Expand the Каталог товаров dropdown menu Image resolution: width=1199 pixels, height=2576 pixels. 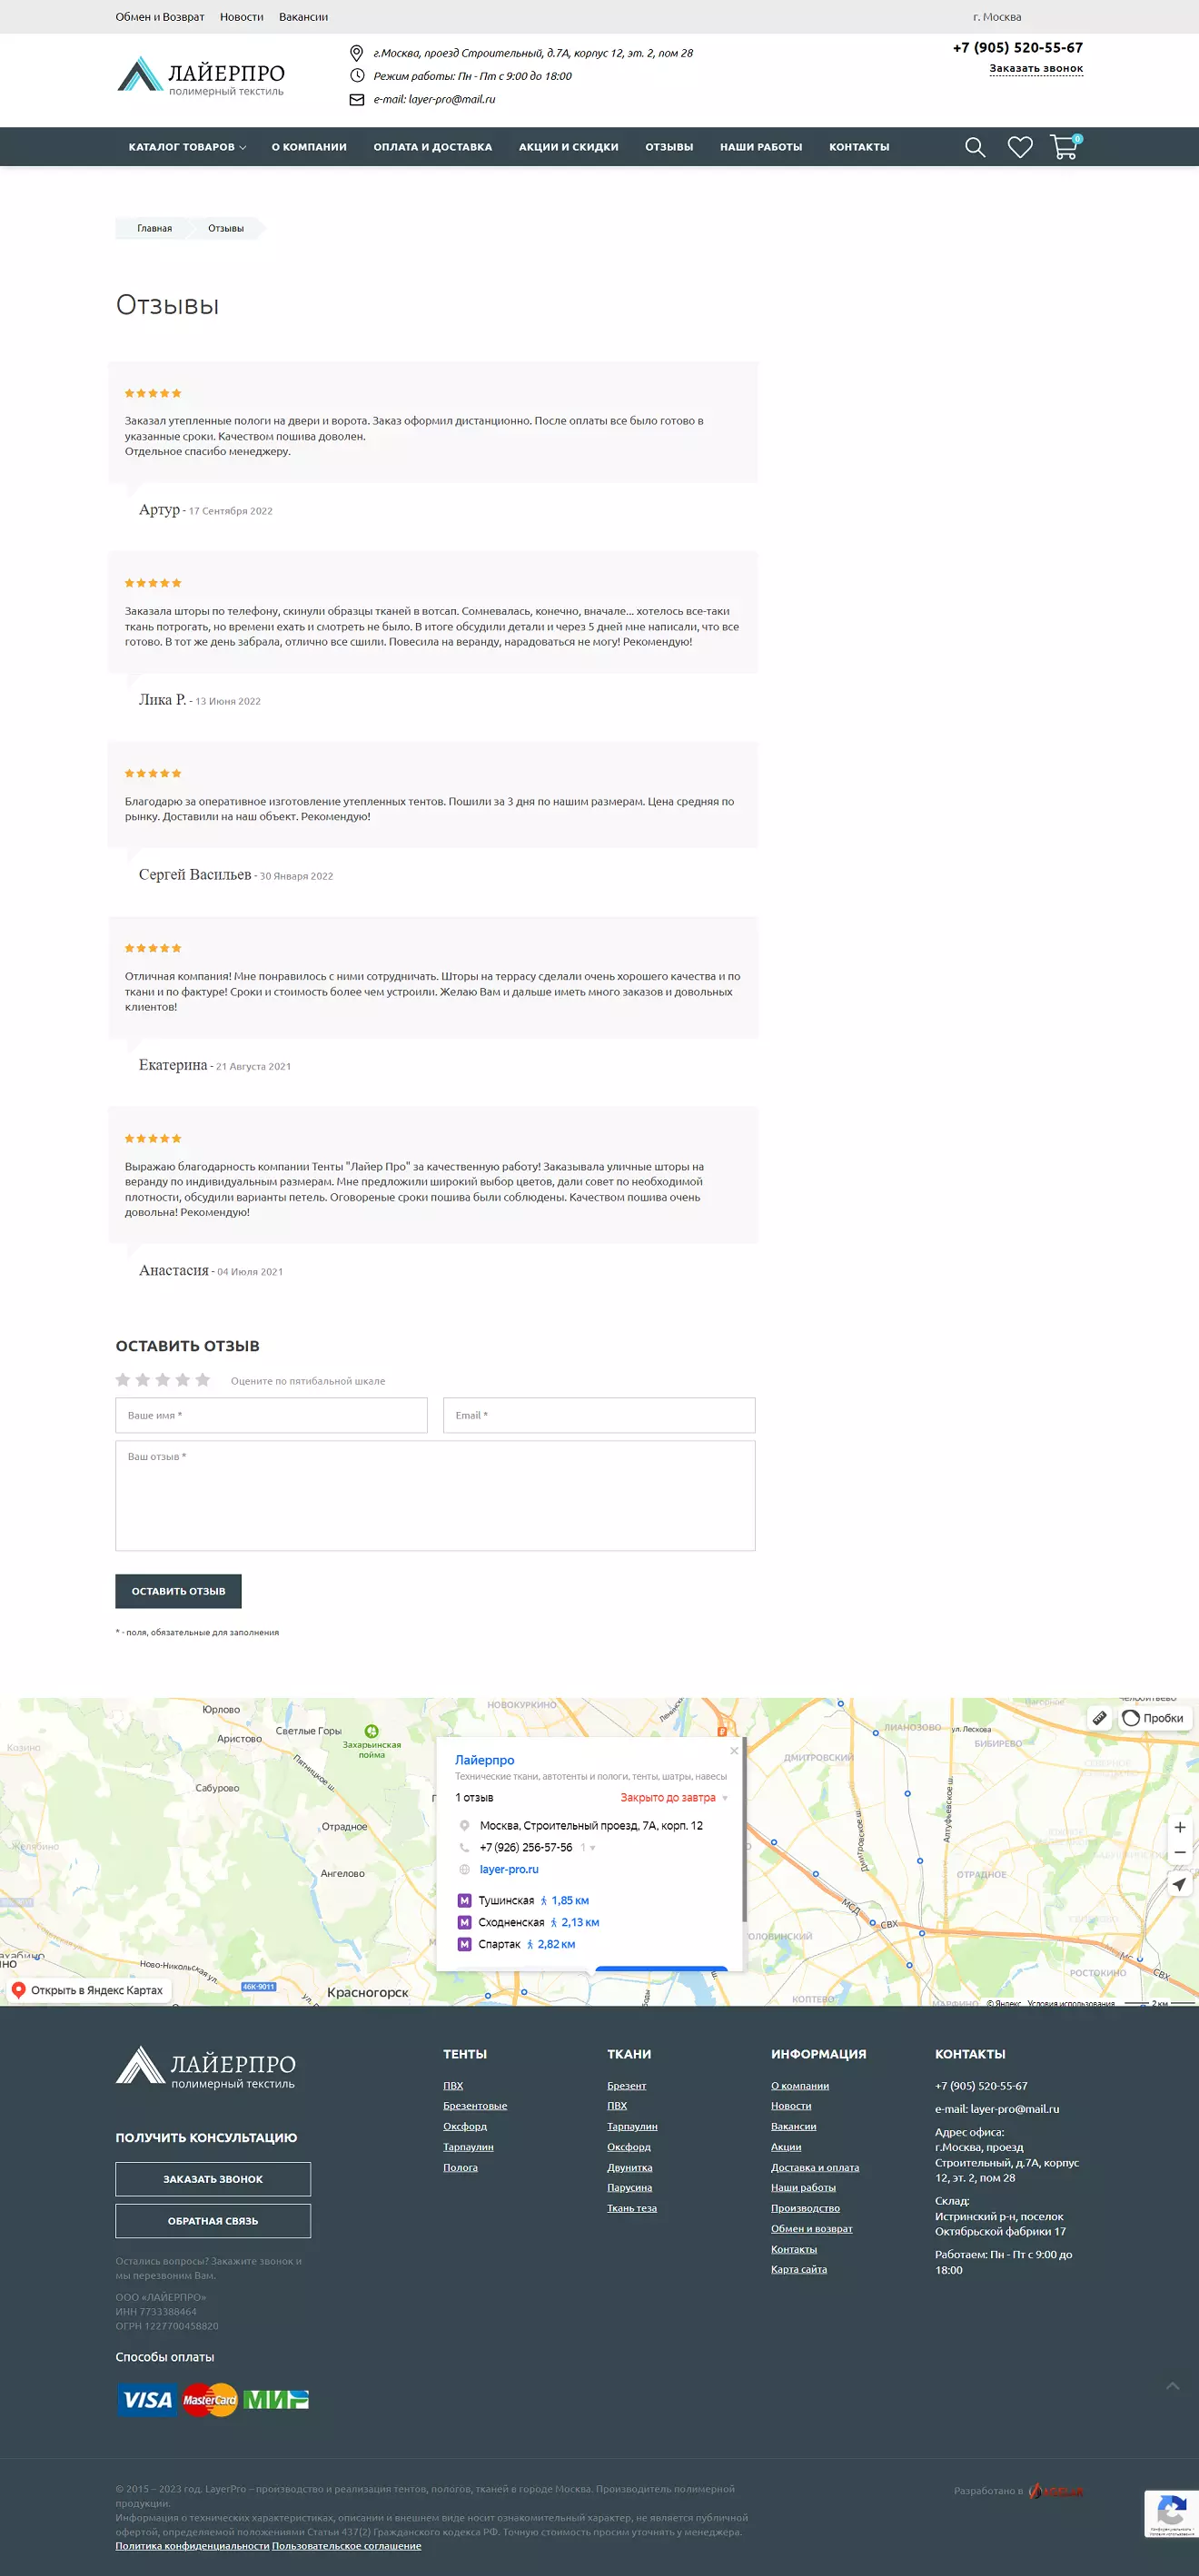[187, 147]
